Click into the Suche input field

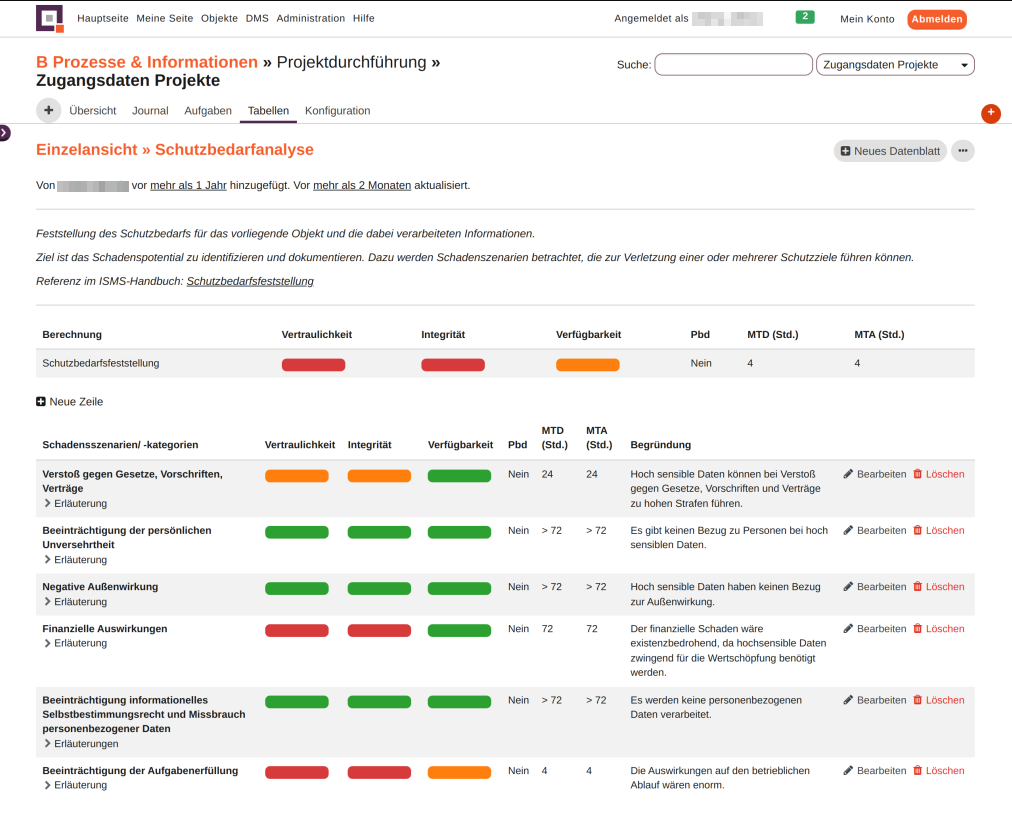coord(733,64)
